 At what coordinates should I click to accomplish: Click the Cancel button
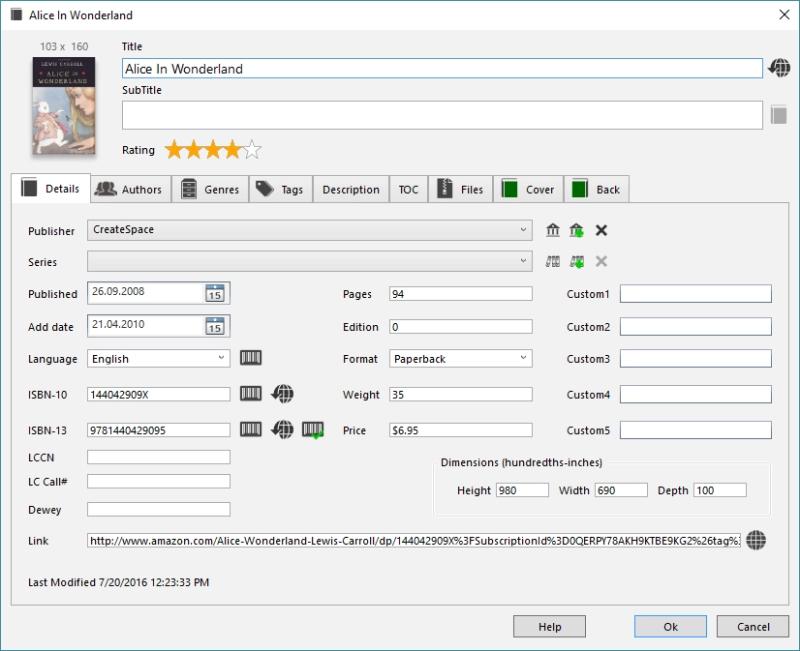(753, 627)
